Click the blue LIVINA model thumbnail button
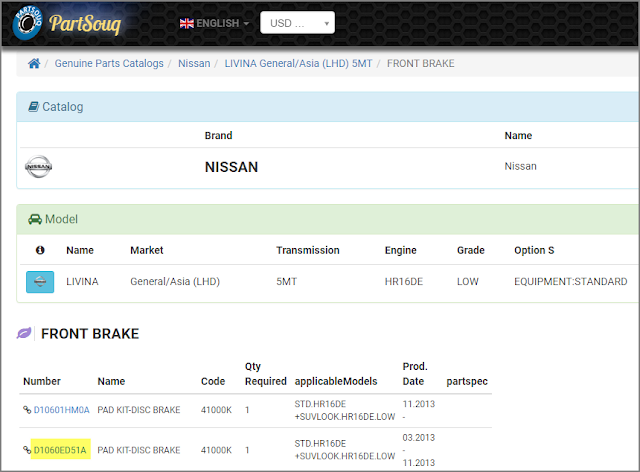This screenshot has width=640, height=472. 40,282
